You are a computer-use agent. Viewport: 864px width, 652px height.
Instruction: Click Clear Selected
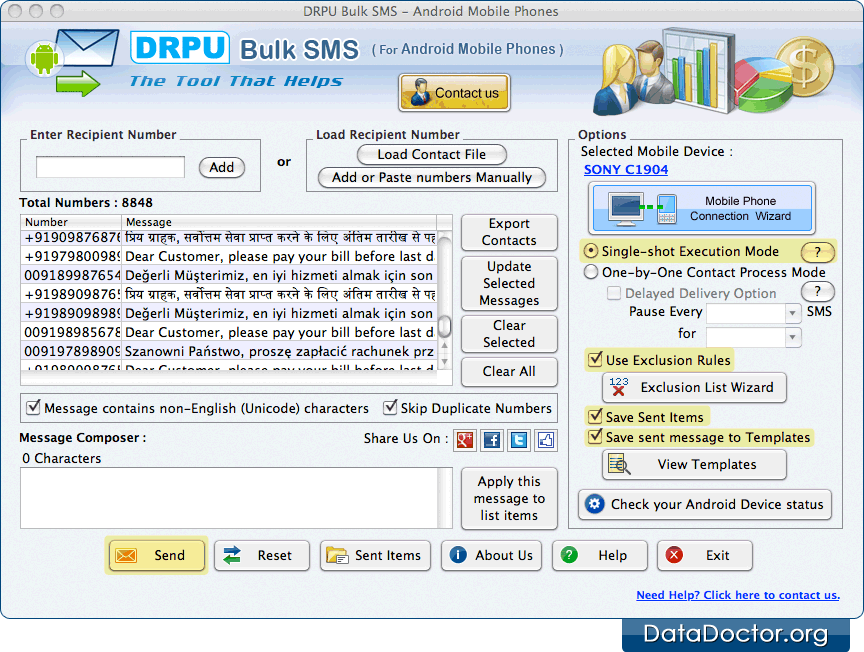pyautogui.click(x=509, y=334)
